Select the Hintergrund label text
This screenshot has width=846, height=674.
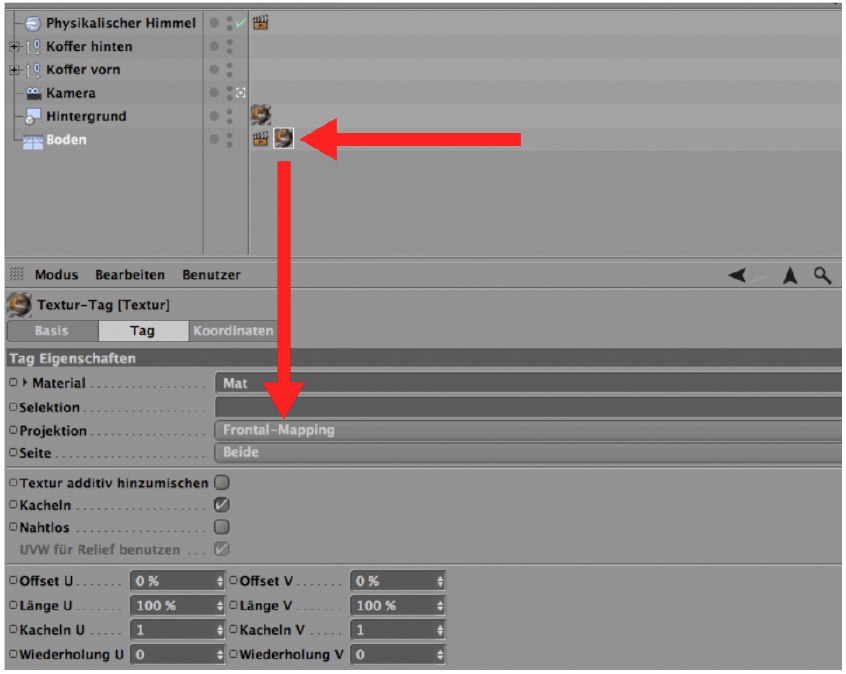coord(86,117)
